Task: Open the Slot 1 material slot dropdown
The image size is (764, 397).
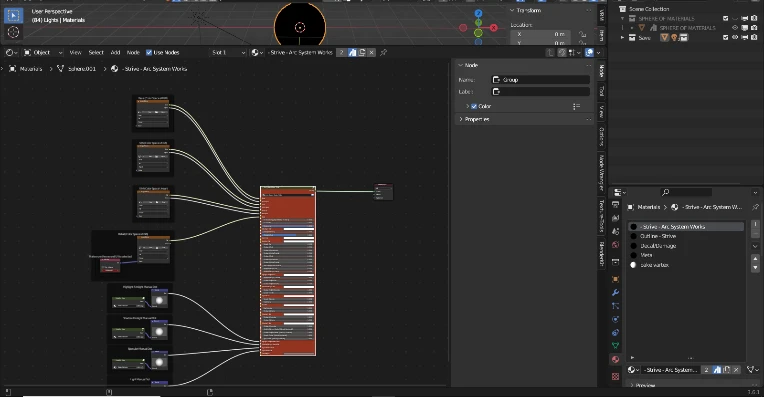Action: tap(228, 53)
